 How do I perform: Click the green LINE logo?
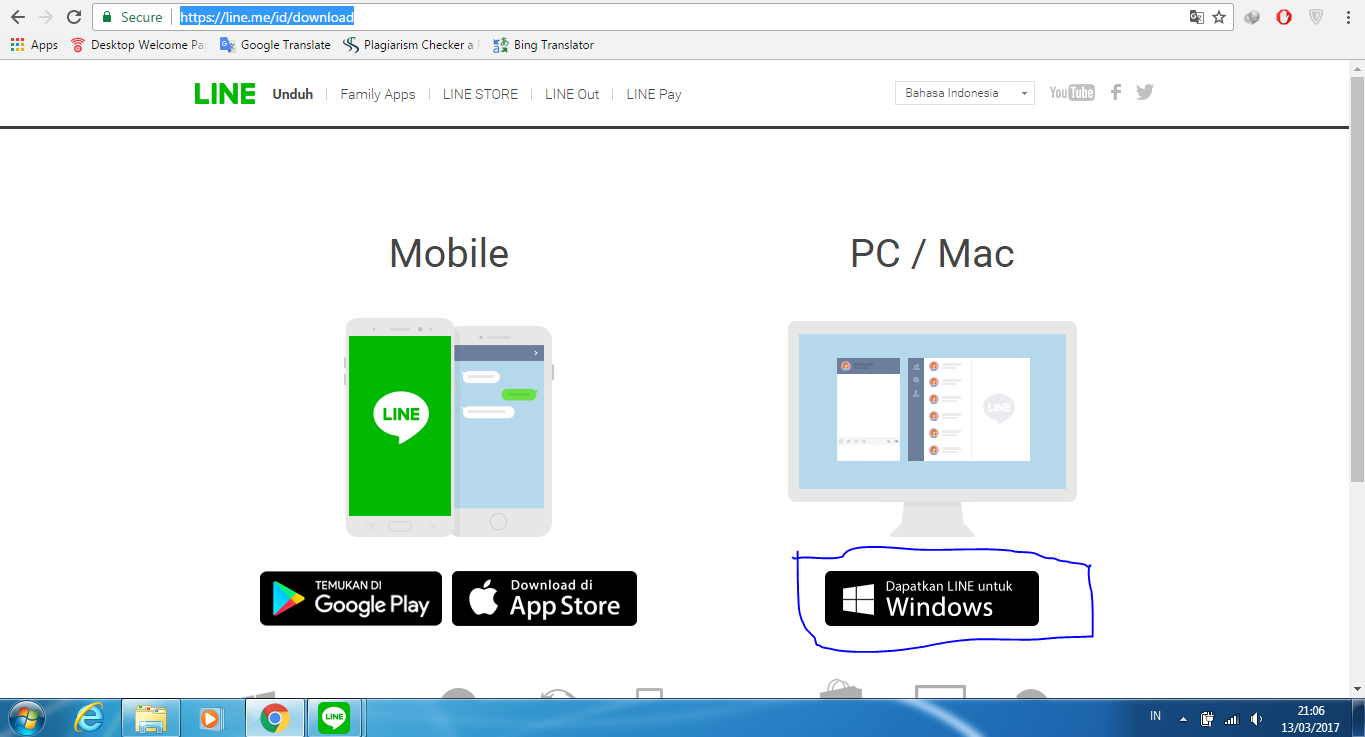[x=225, y=94]
